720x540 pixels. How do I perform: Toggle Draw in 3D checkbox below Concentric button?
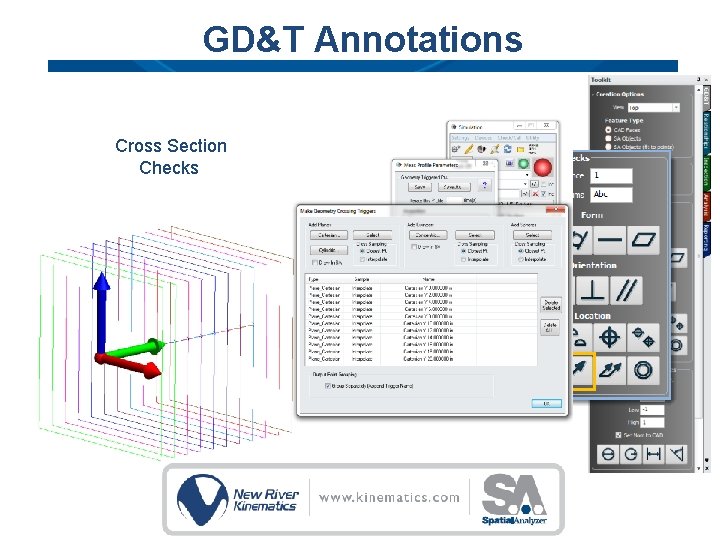pyautogui.click(x=414, y=247)
